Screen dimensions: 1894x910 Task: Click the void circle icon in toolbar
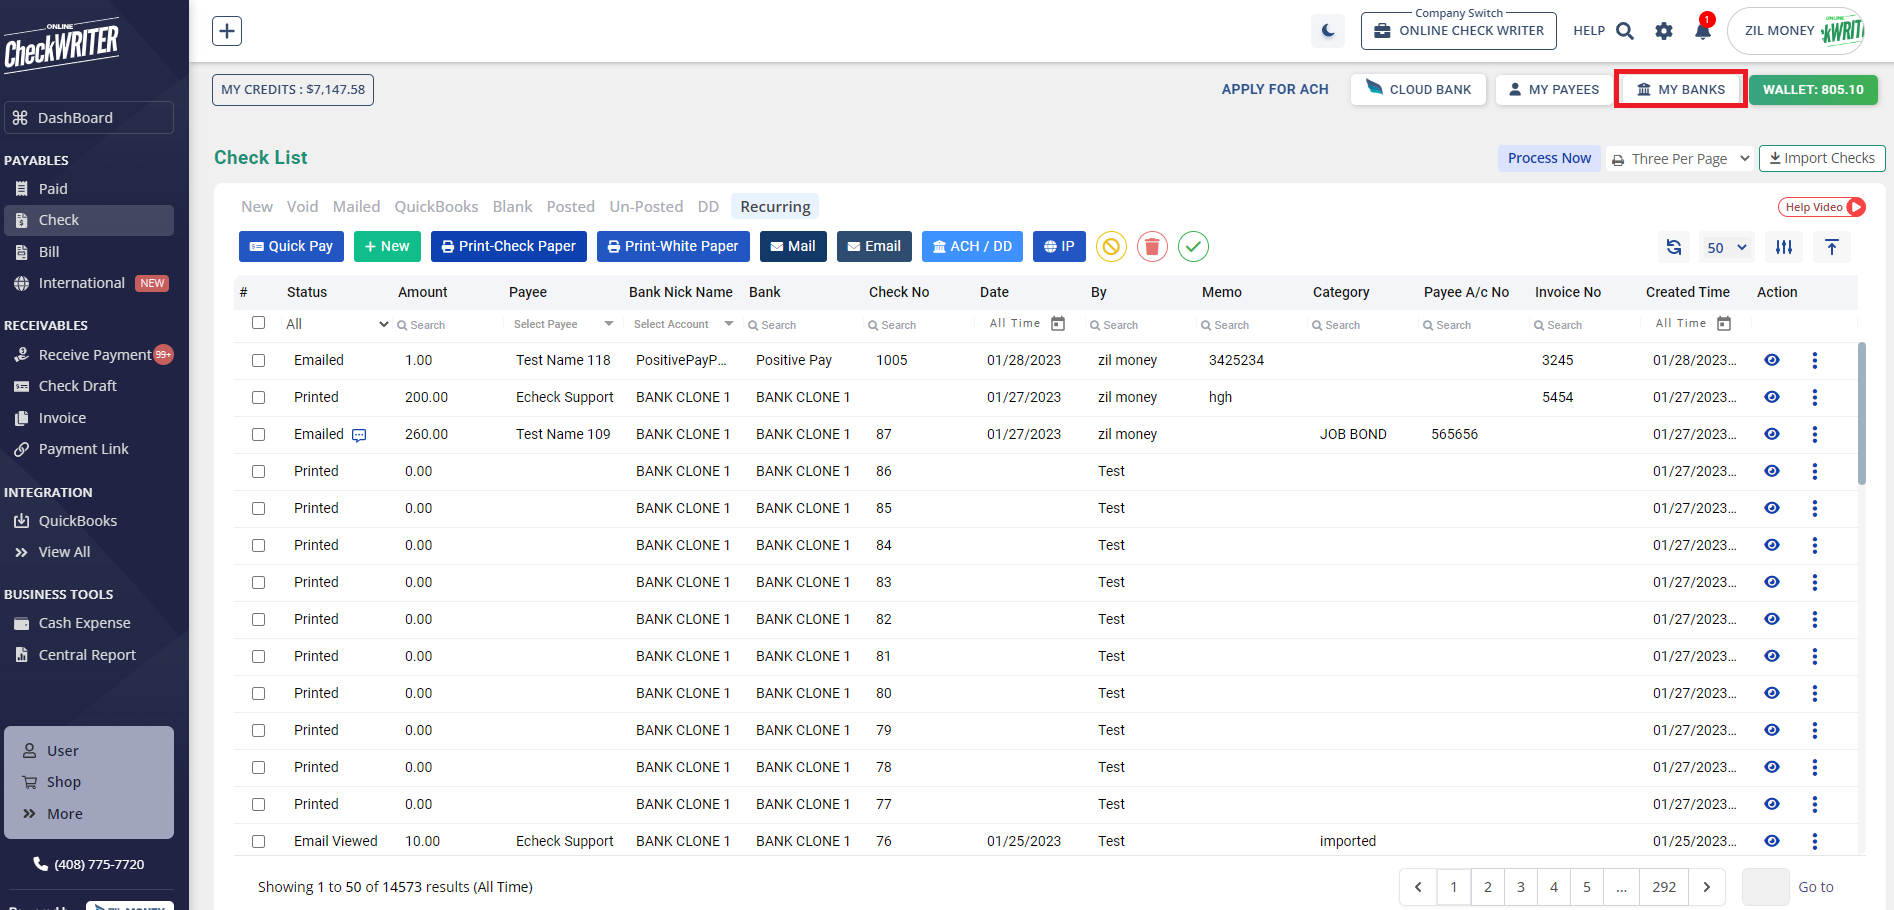[x=1111, y=246]
